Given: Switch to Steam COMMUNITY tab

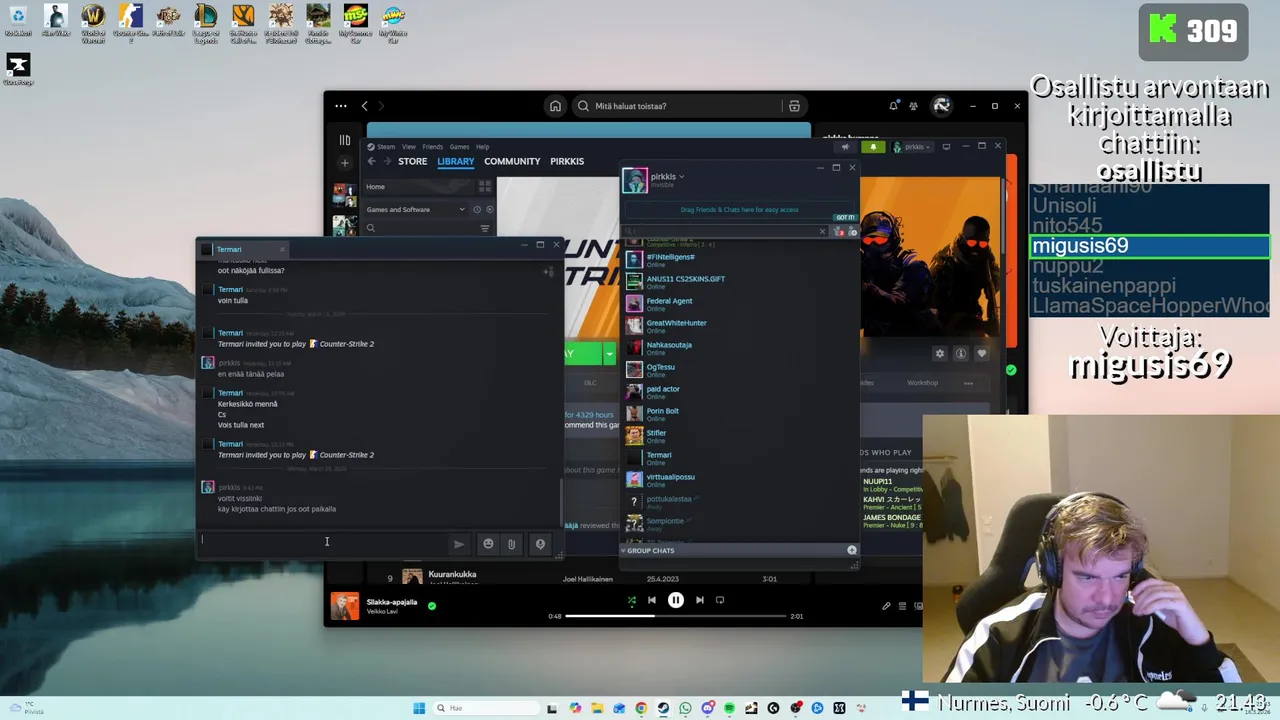Looking at the screenshot, I should click(x=512, y=161).
